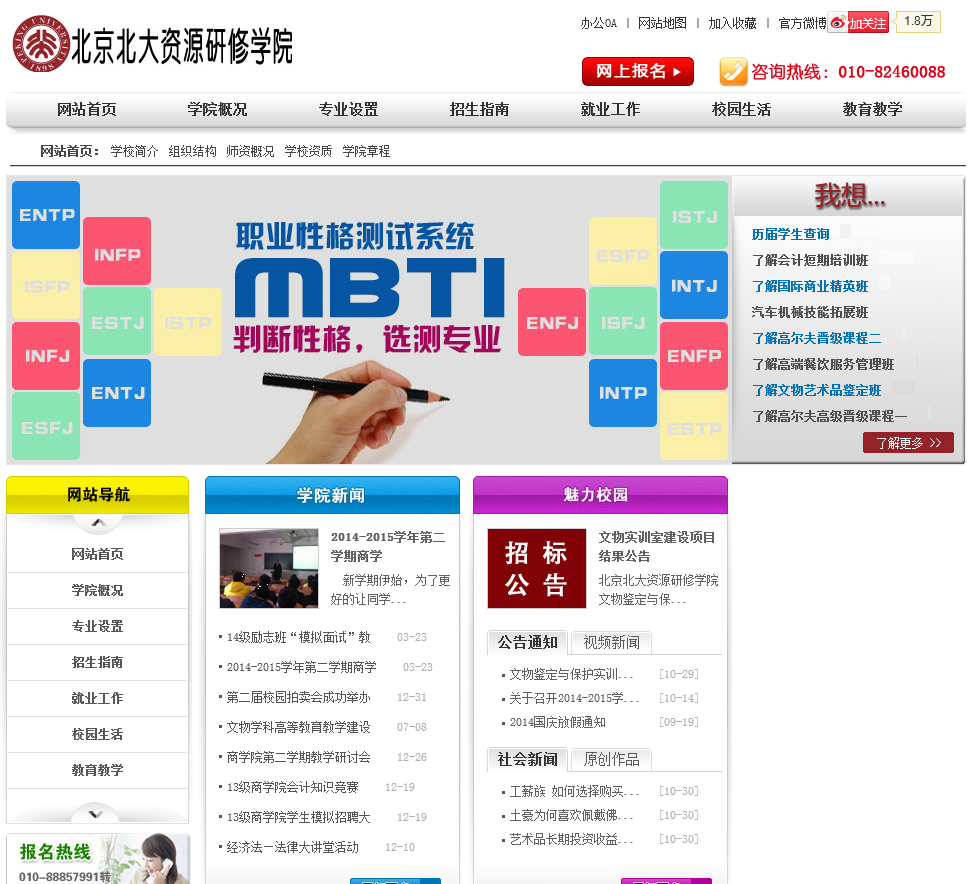The image size is (972, 884).
Task: Click 加入收藏 link
Action: click(732, 24)
